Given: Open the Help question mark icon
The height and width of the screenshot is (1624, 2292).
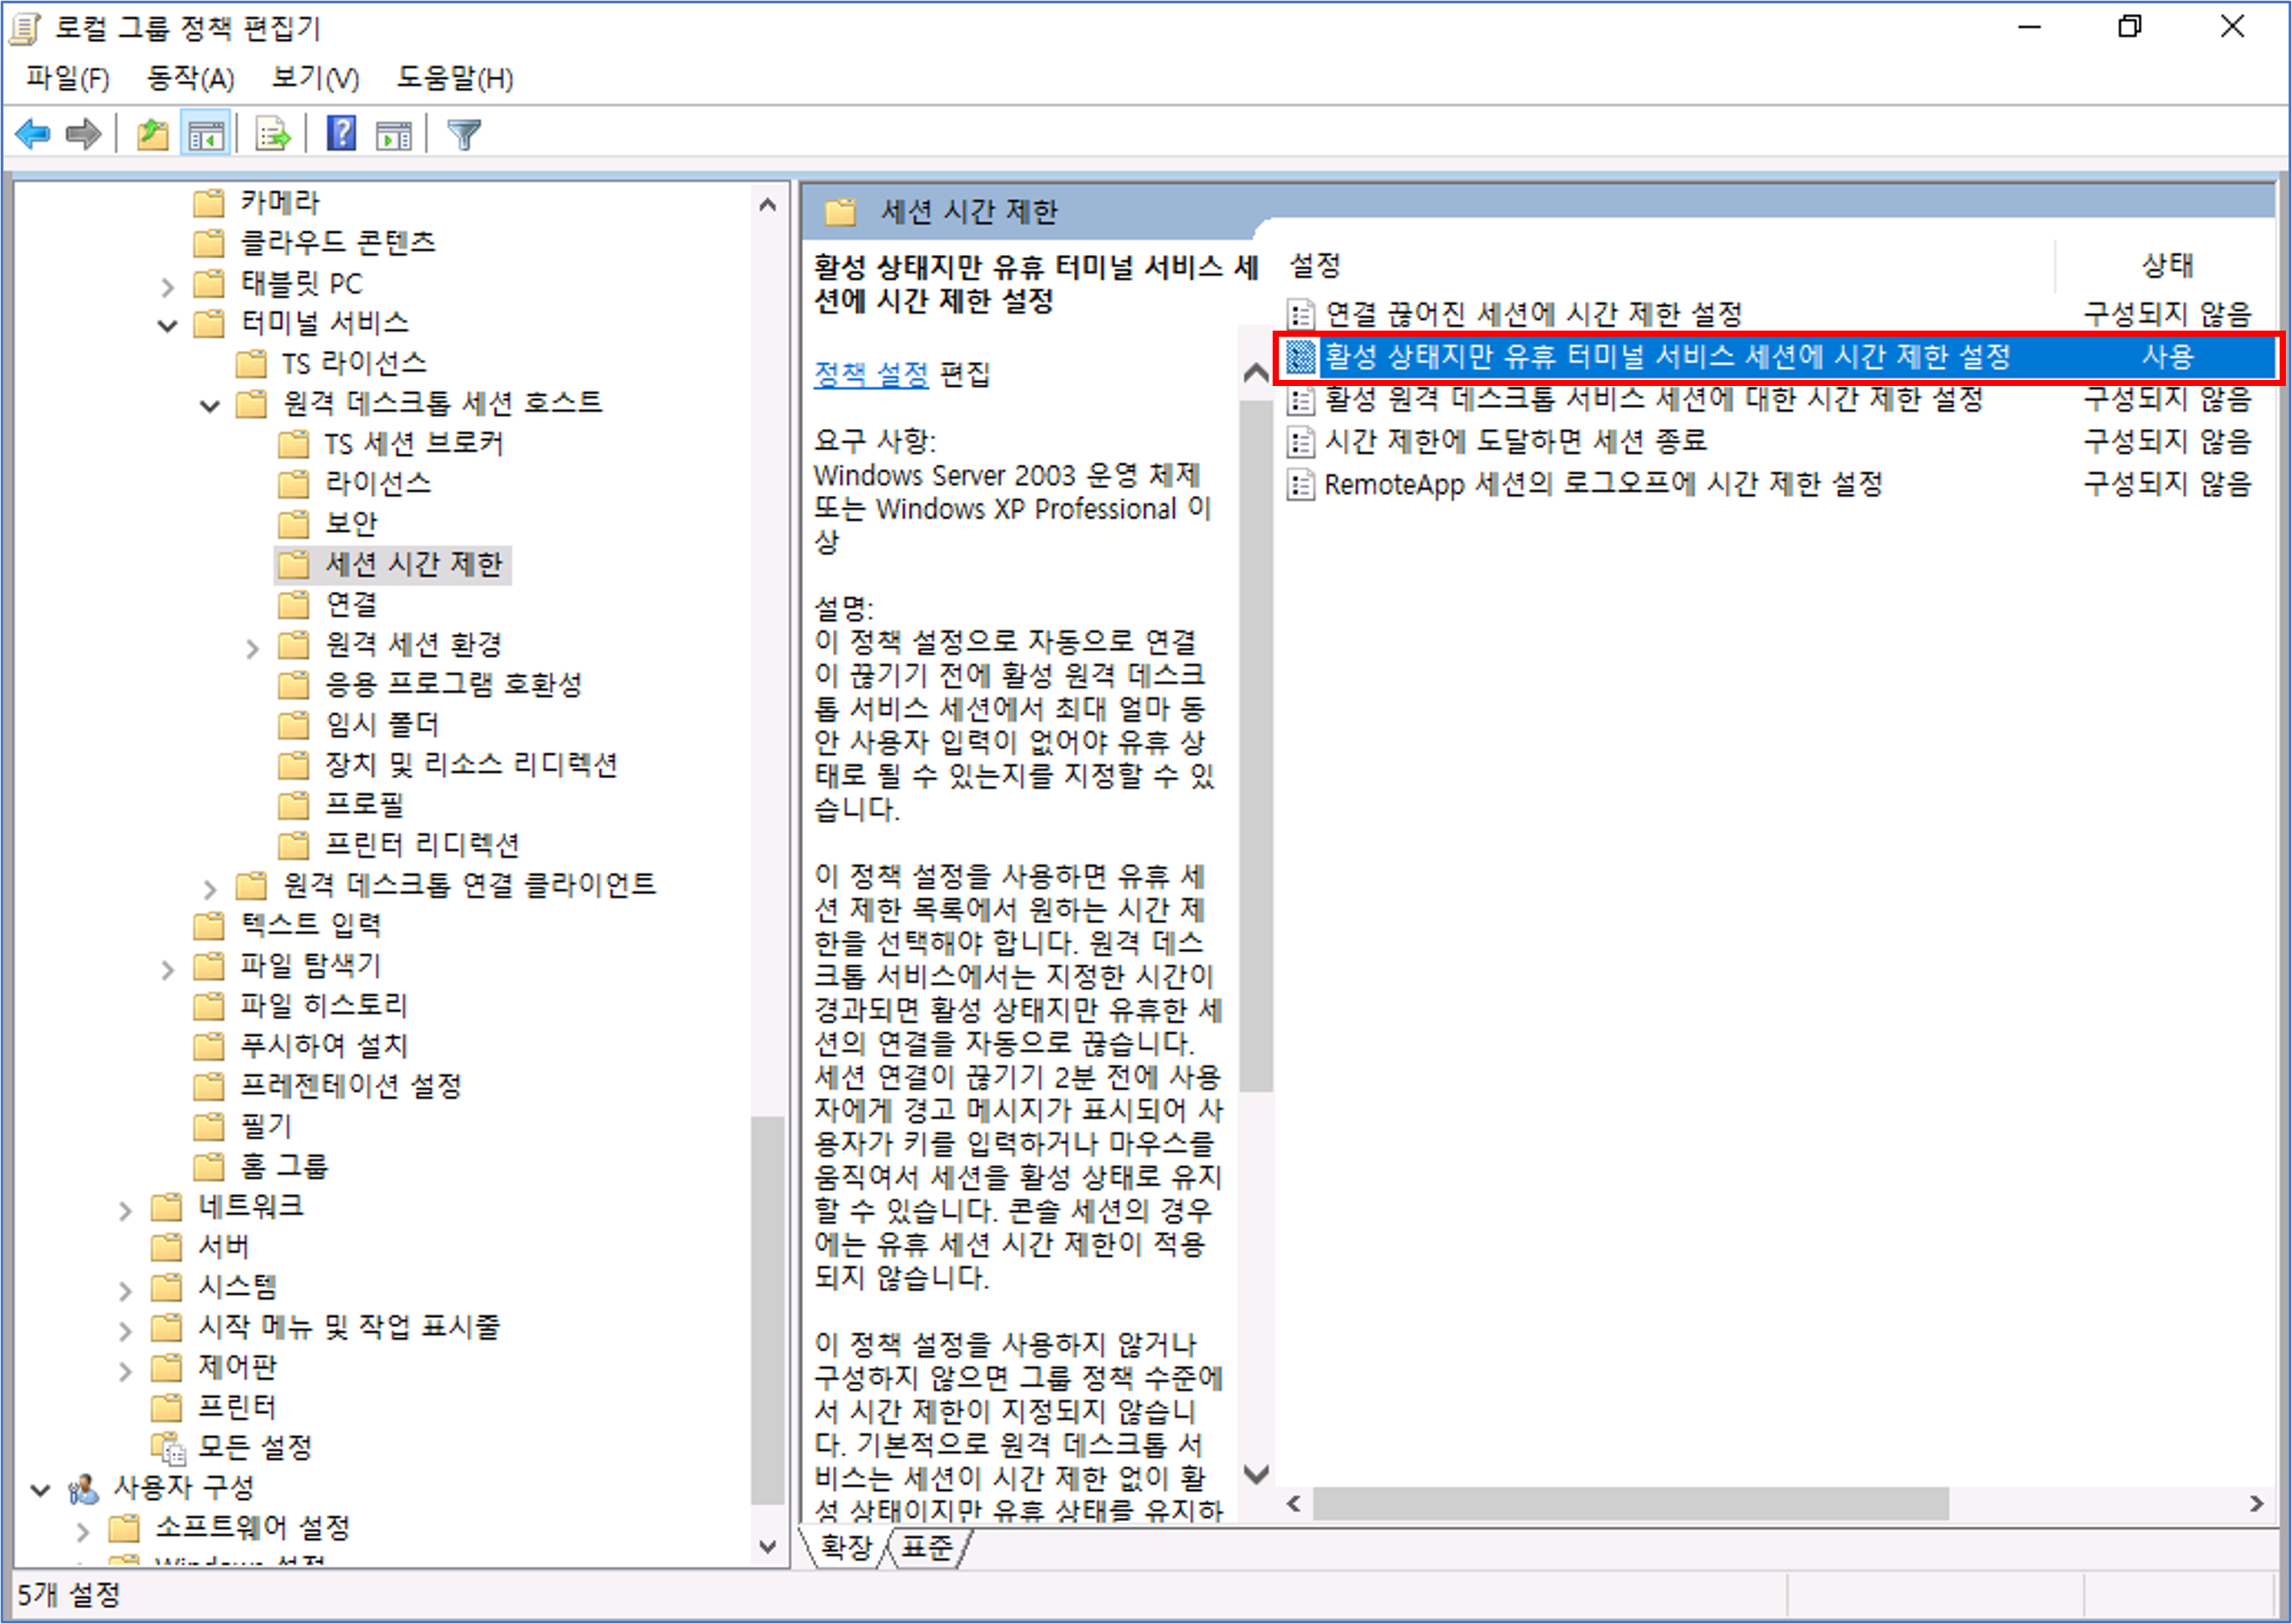Looking at the screenshot, I should [x=341, y=133].
